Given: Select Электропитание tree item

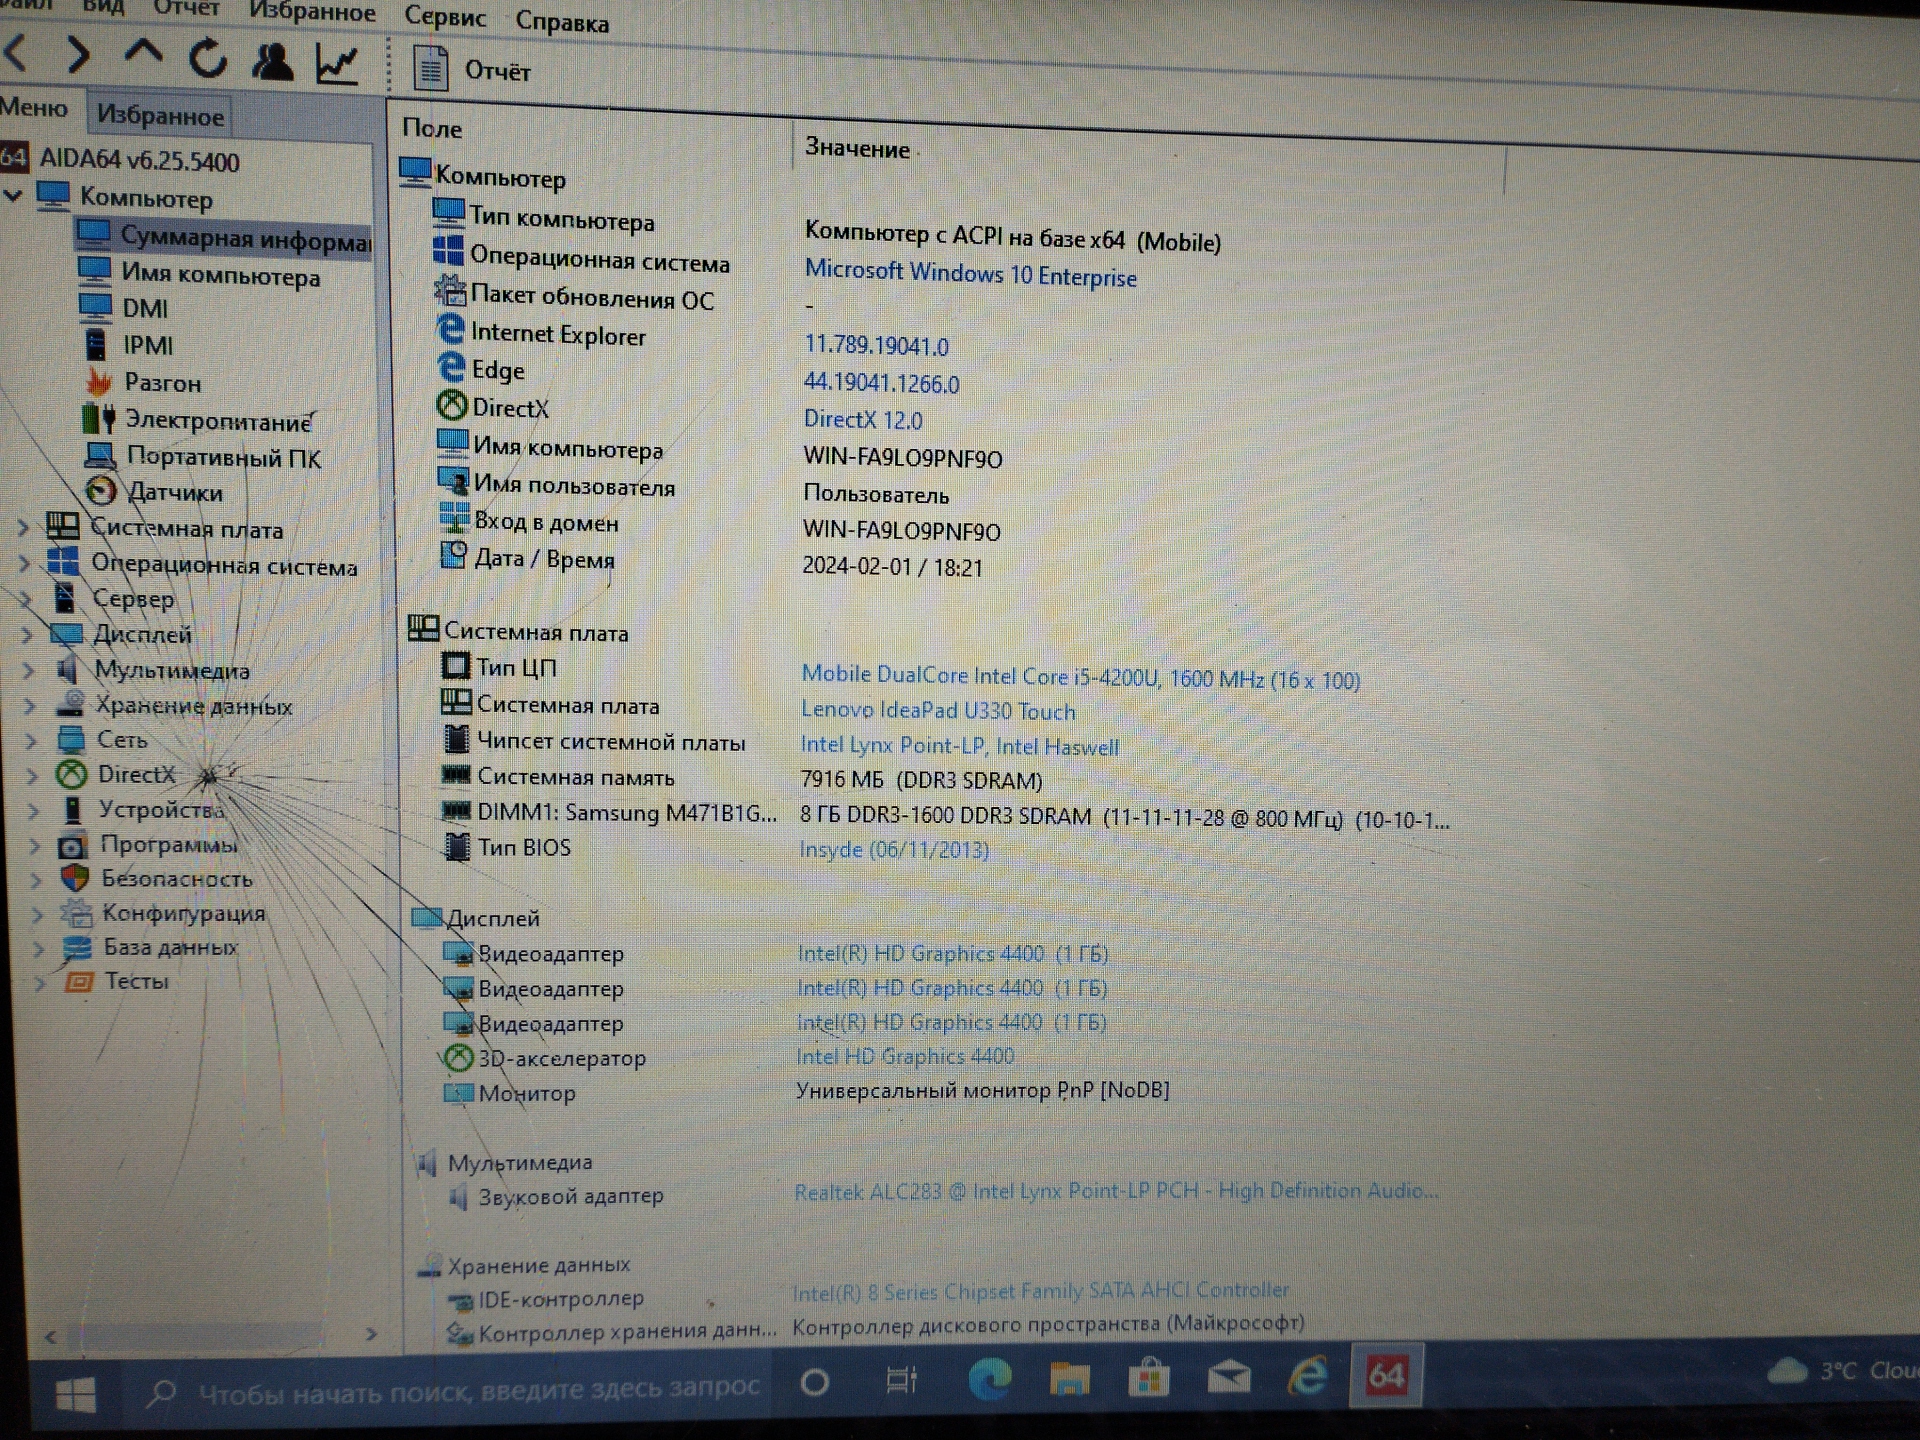Looking at the screenshot, I should click(x=199, y=420).
